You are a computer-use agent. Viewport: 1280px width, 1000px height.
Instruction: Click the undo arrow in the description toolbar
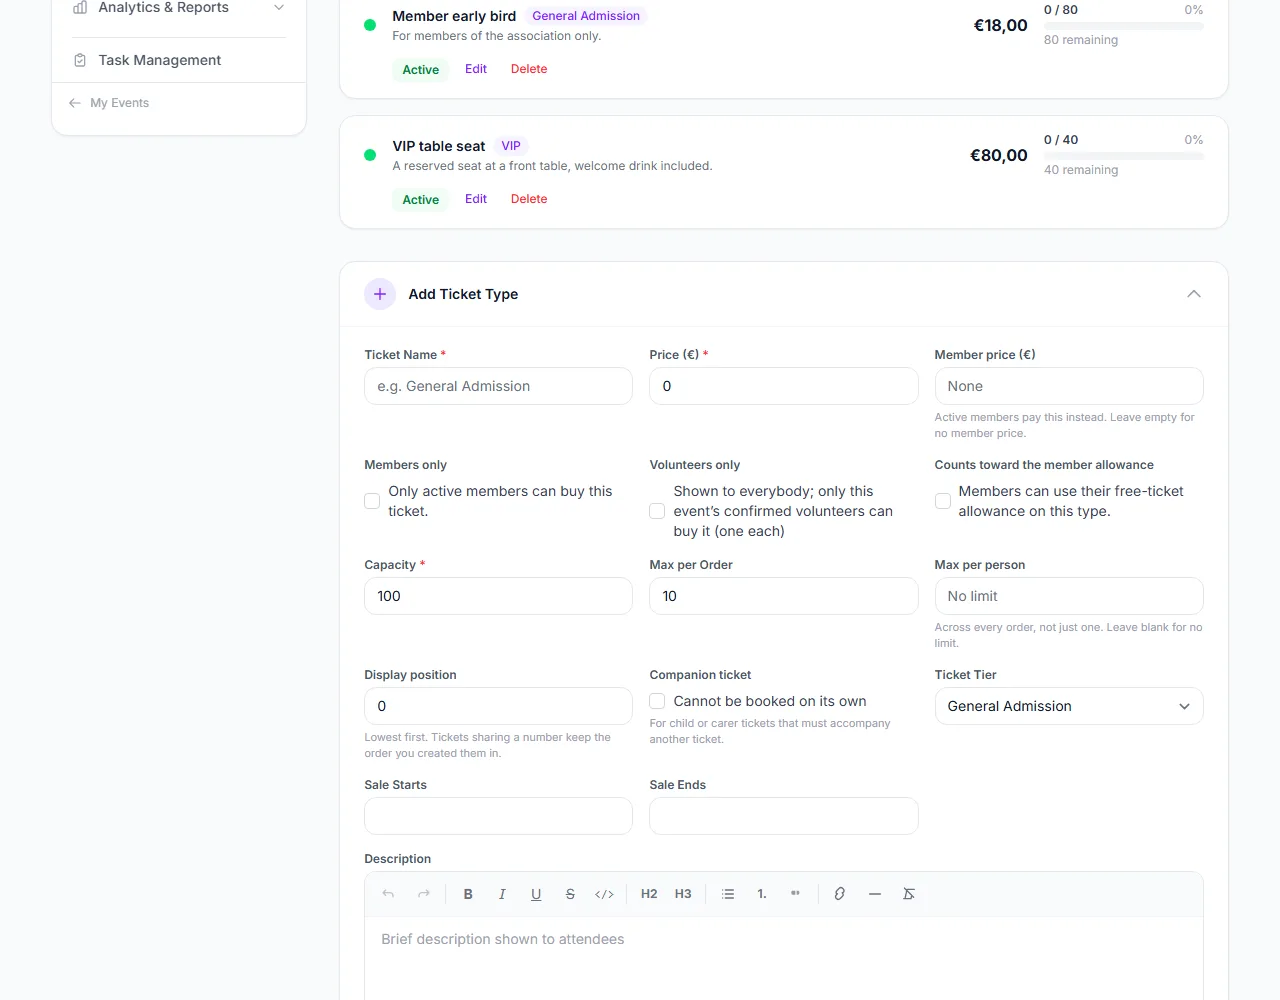388,894
